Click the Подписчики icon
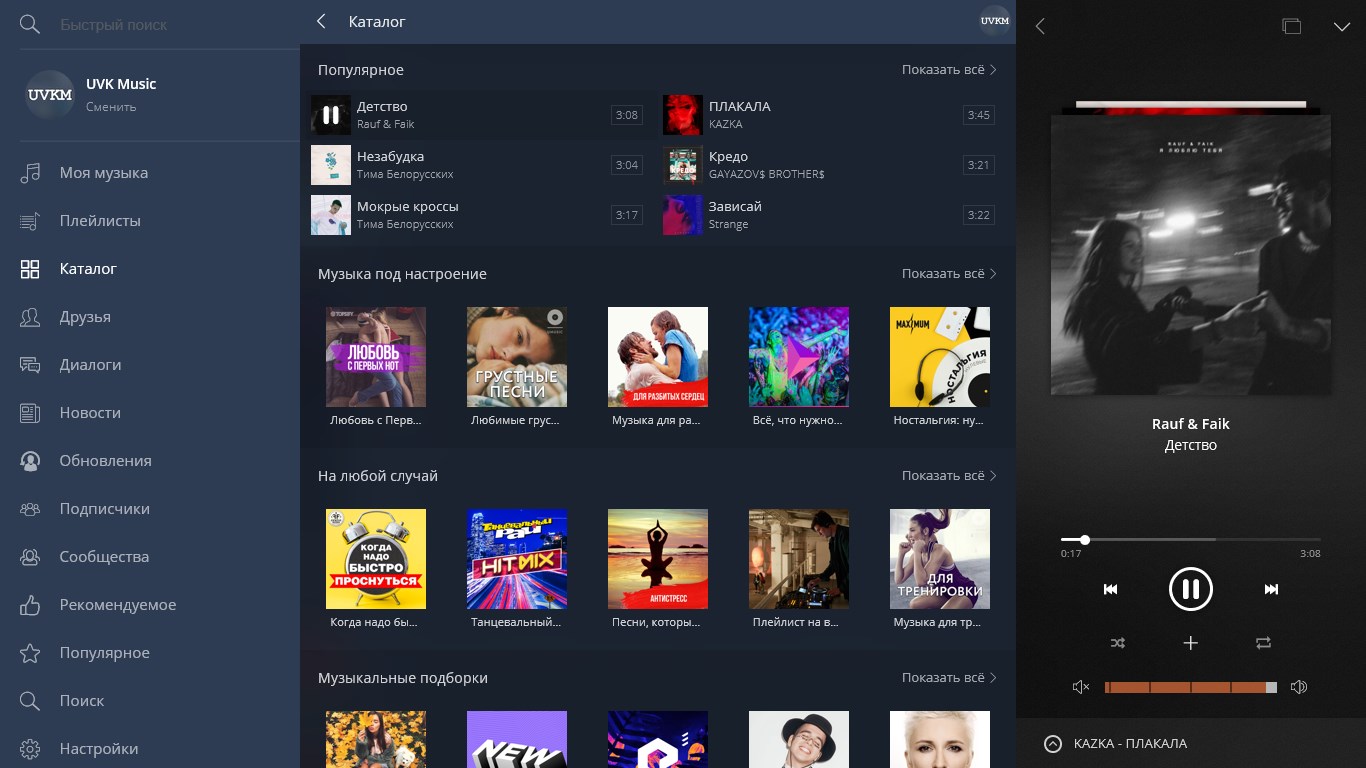The width and height of the screenshot is (1366, 768). tap(30, 509)
